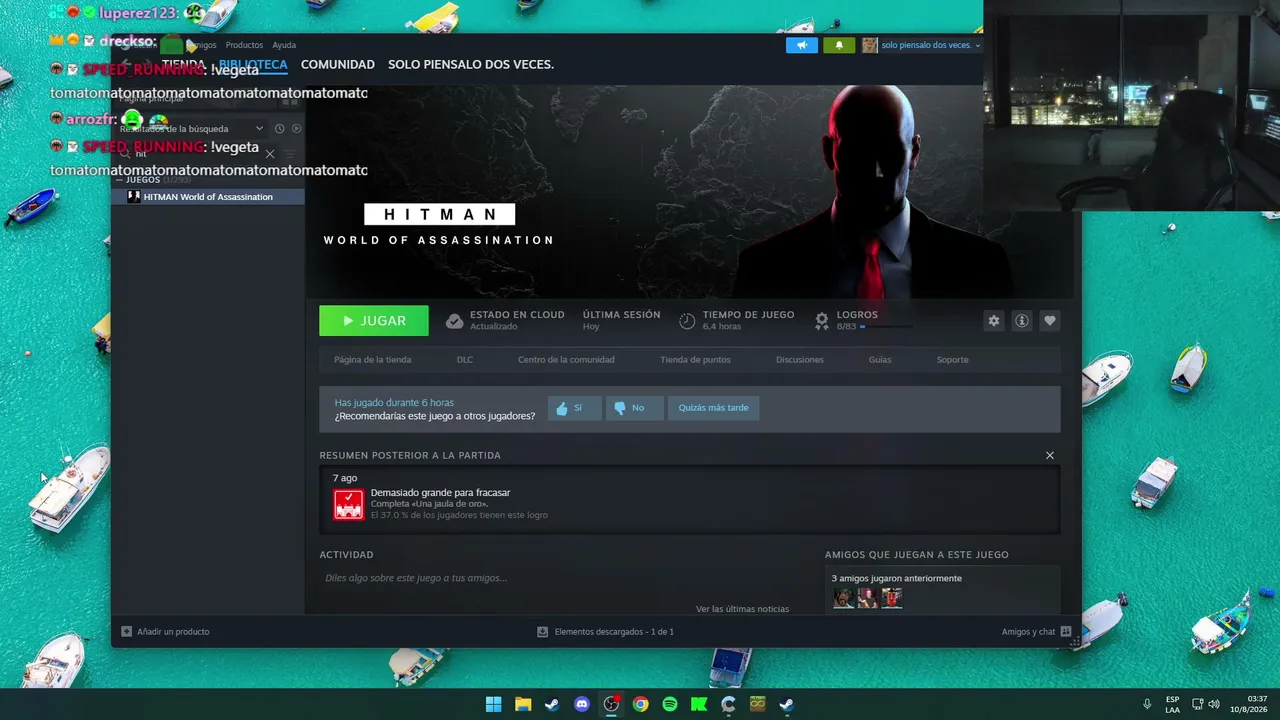The image size is (1280, 720).
Task: Click the ESP LAA language indicator
Action: tap(1173, 704)
